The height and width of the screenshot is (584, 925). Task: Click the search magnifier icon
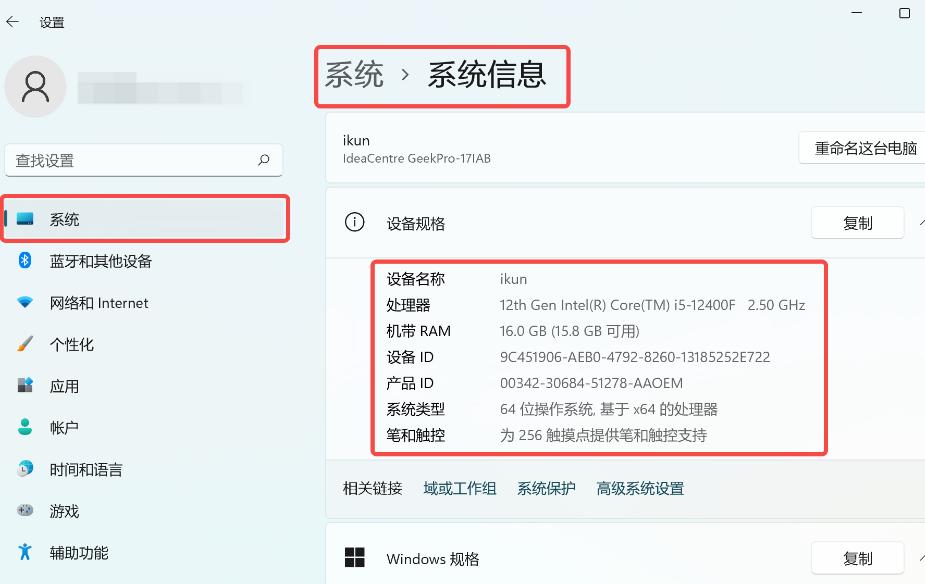(x=264, y=159)
